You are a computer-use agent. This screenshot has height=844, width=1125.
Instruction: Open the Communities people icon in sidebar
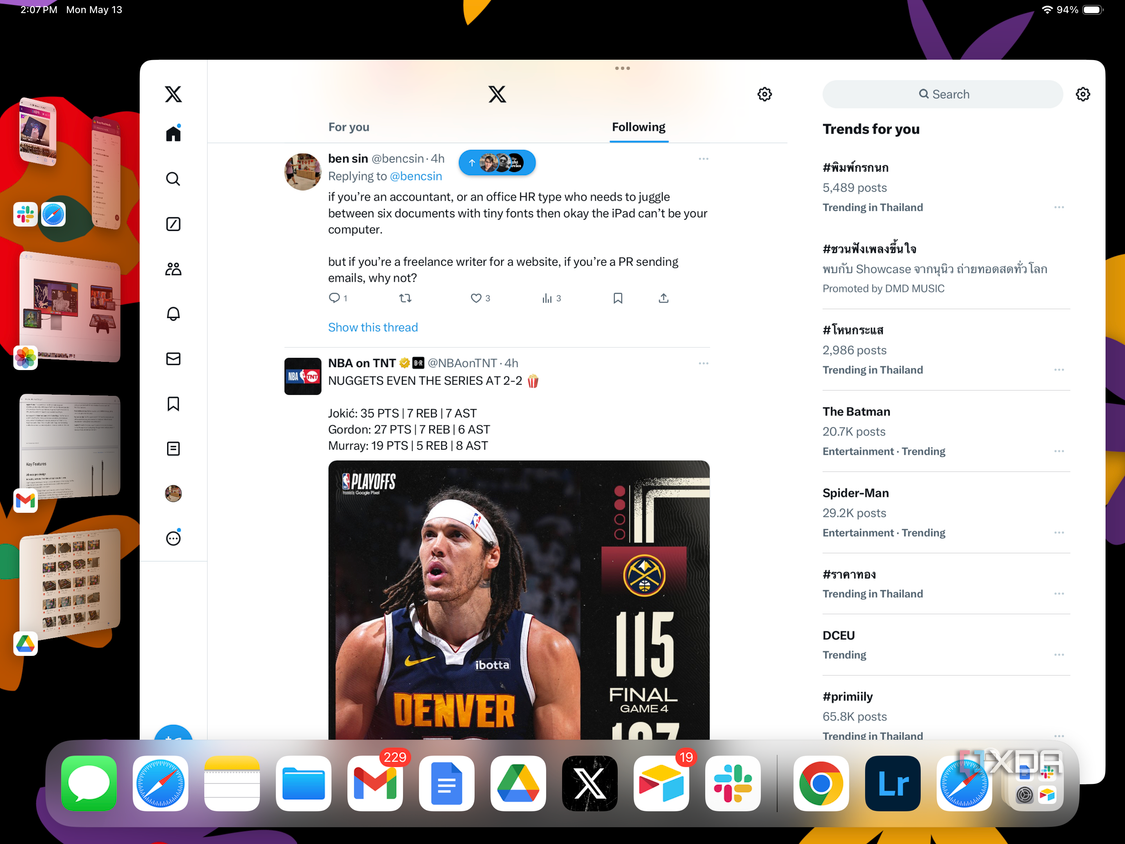coord(173,269)
